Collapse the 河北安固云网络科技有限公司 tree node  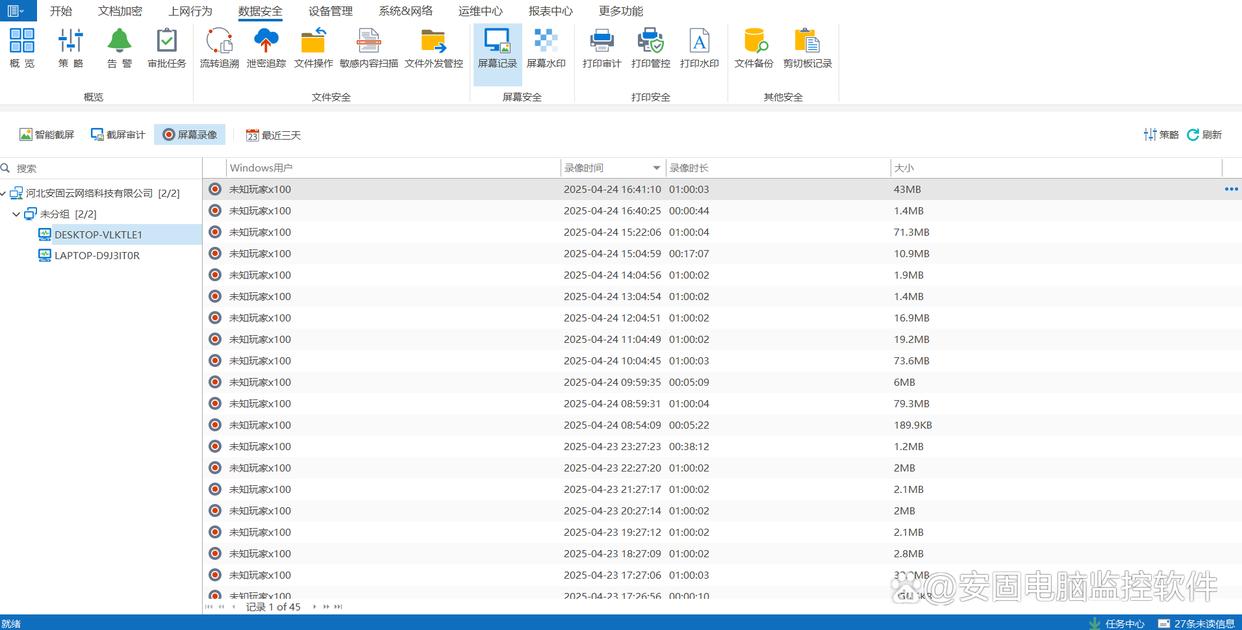5,193
